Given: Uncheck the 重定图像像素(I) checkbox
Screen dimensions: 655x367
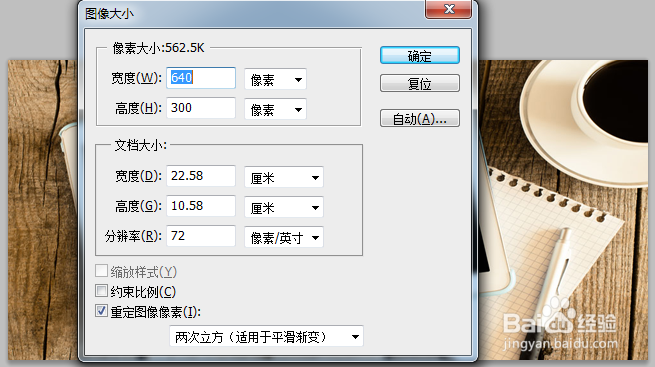Looking at the screenshot, I should click(x=102, y=311).
